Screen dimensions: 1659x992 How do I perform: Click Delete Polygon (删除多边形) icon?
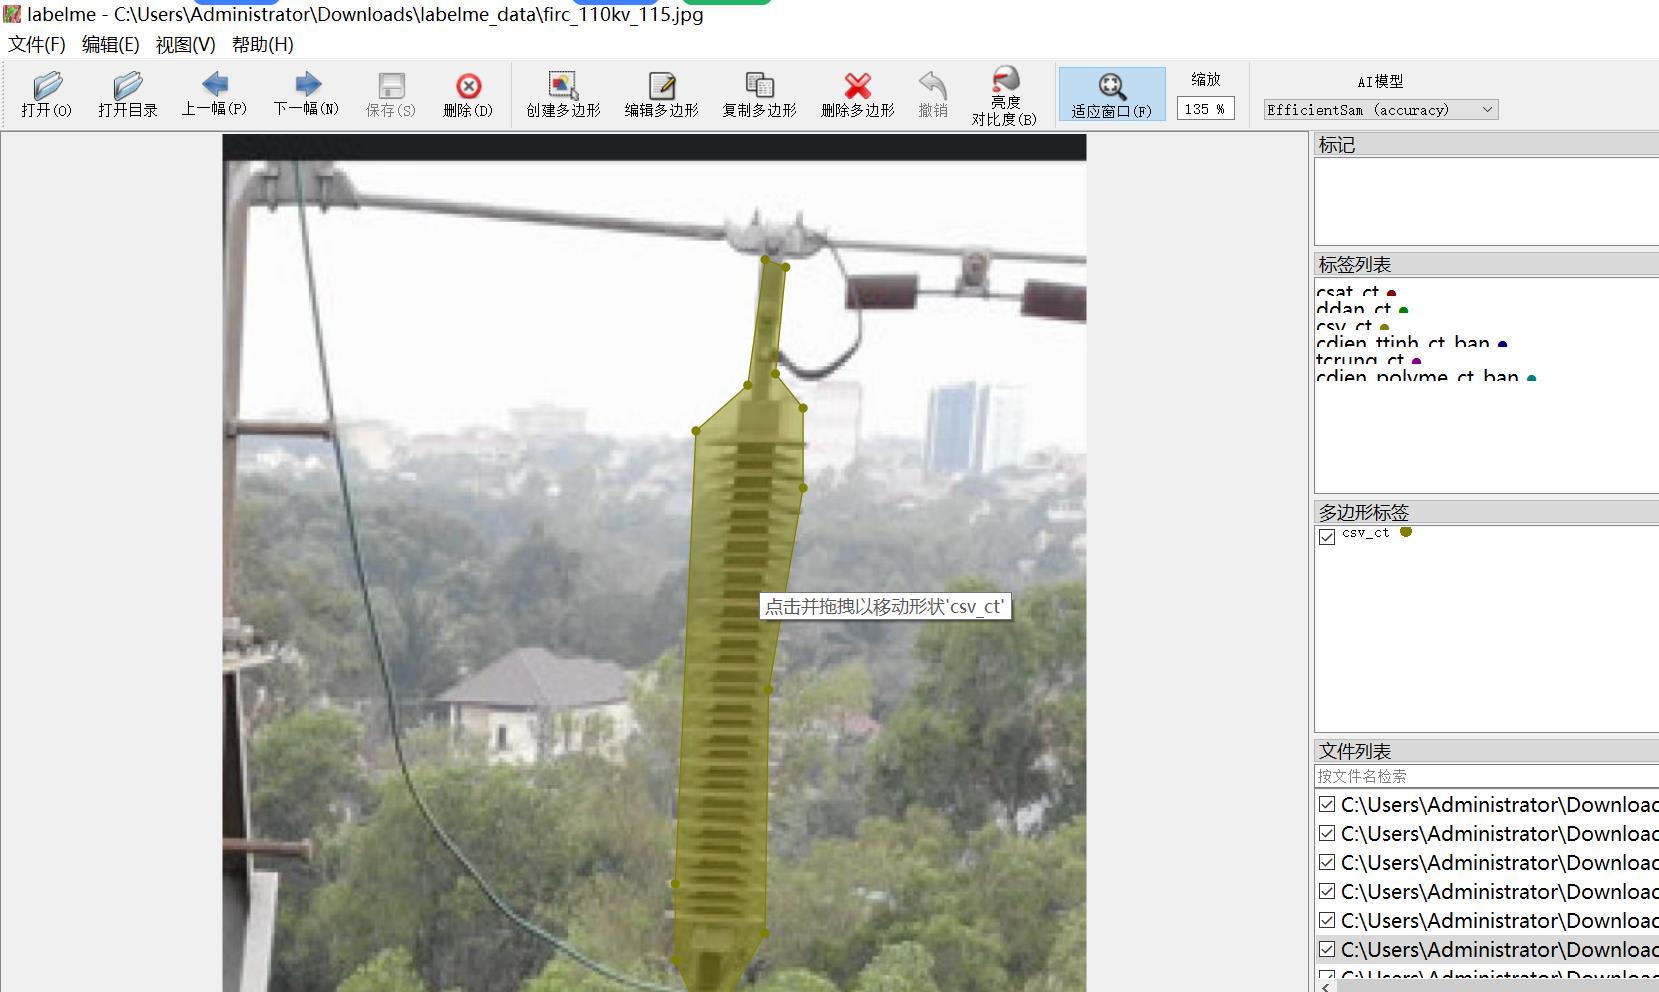coord(857,94)
